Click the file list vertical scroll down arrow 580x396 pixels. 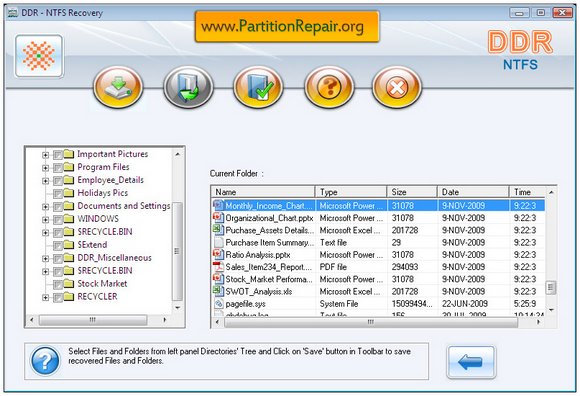(551, 309)
